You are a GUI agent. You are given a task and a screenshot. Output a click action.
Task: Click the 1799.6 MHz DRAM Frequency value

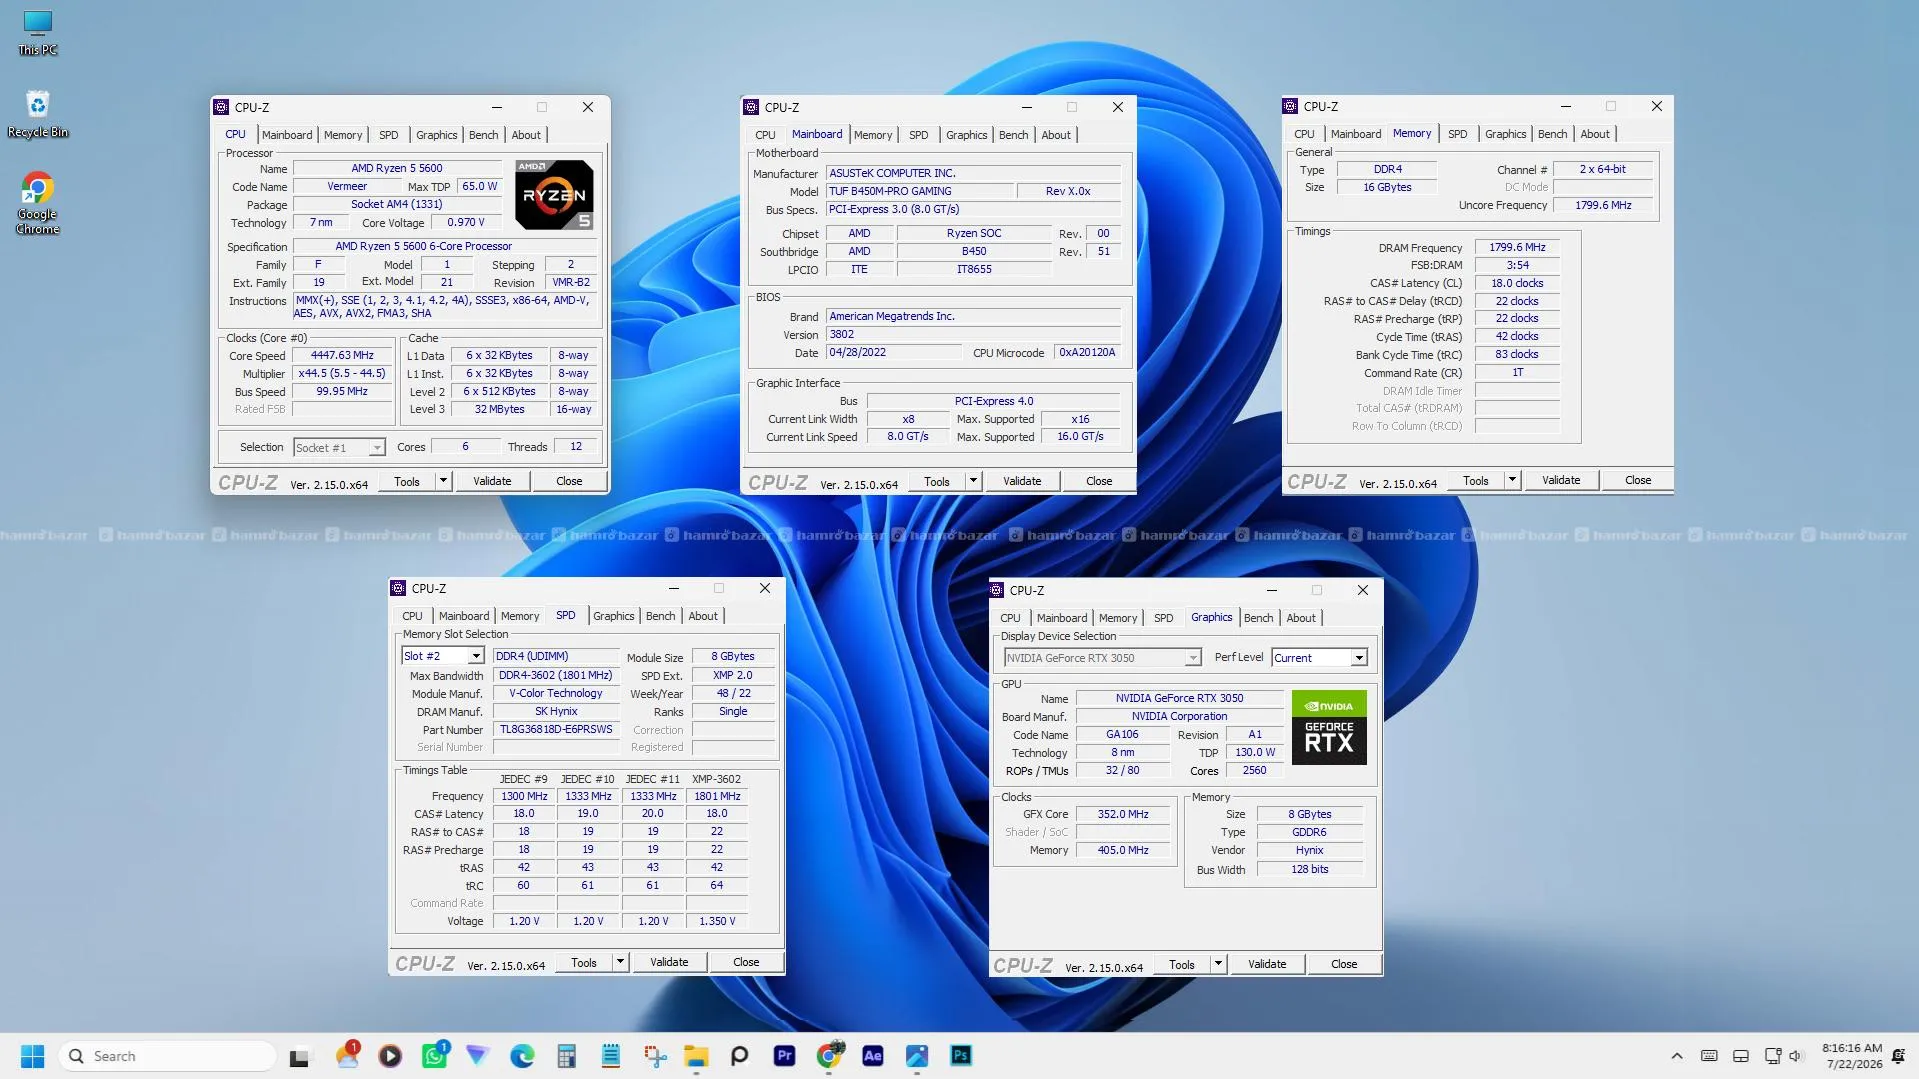click(x=1517, y=247)
